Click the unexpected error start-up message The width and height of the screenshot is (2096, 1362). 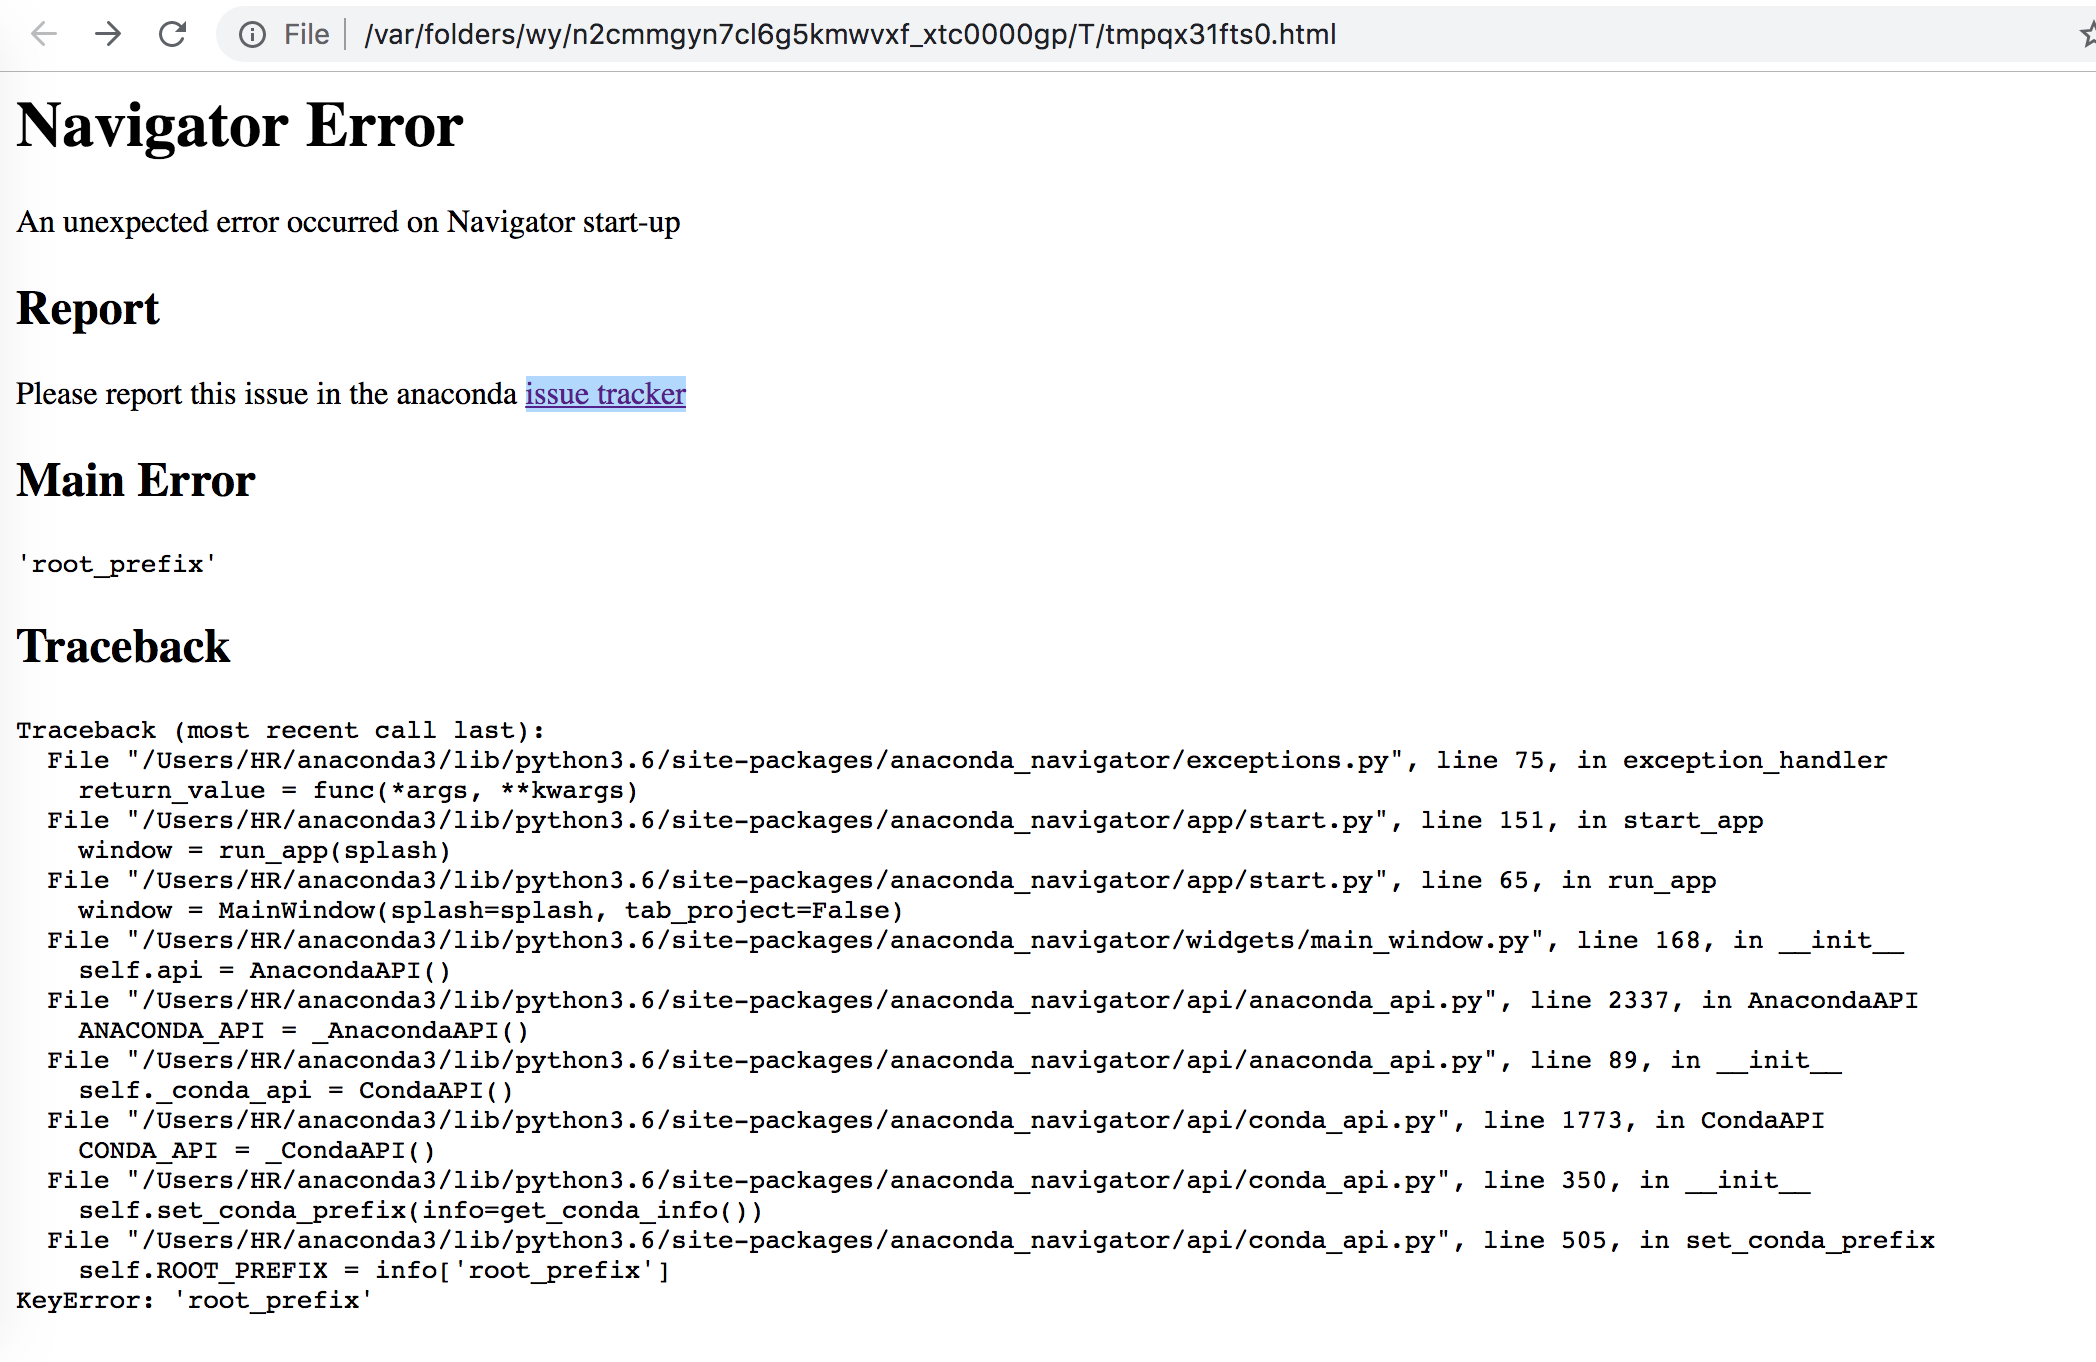tap(348, 222)
